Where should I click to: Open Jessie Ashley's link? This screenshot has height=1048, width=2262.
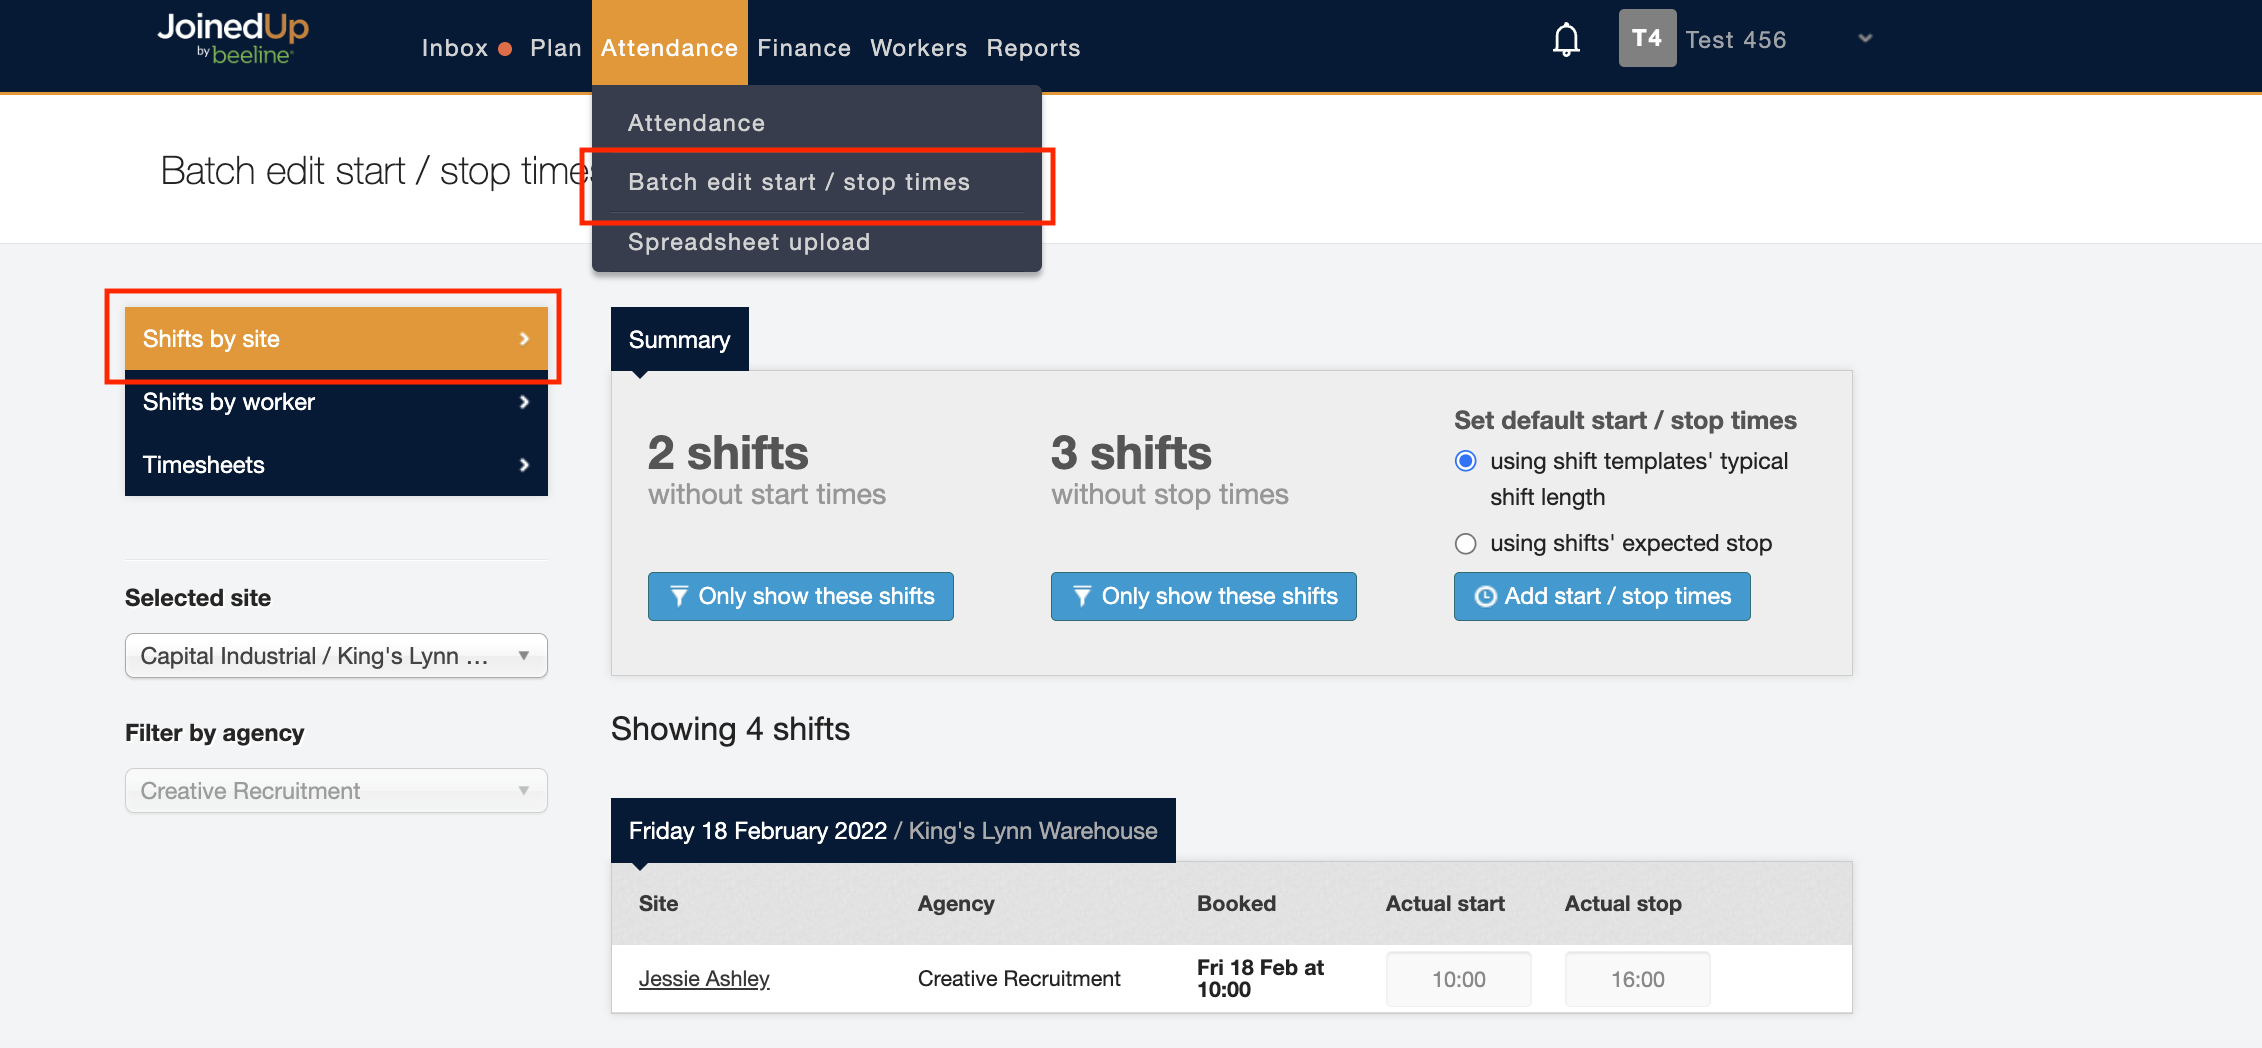click(x=704, y=979)
